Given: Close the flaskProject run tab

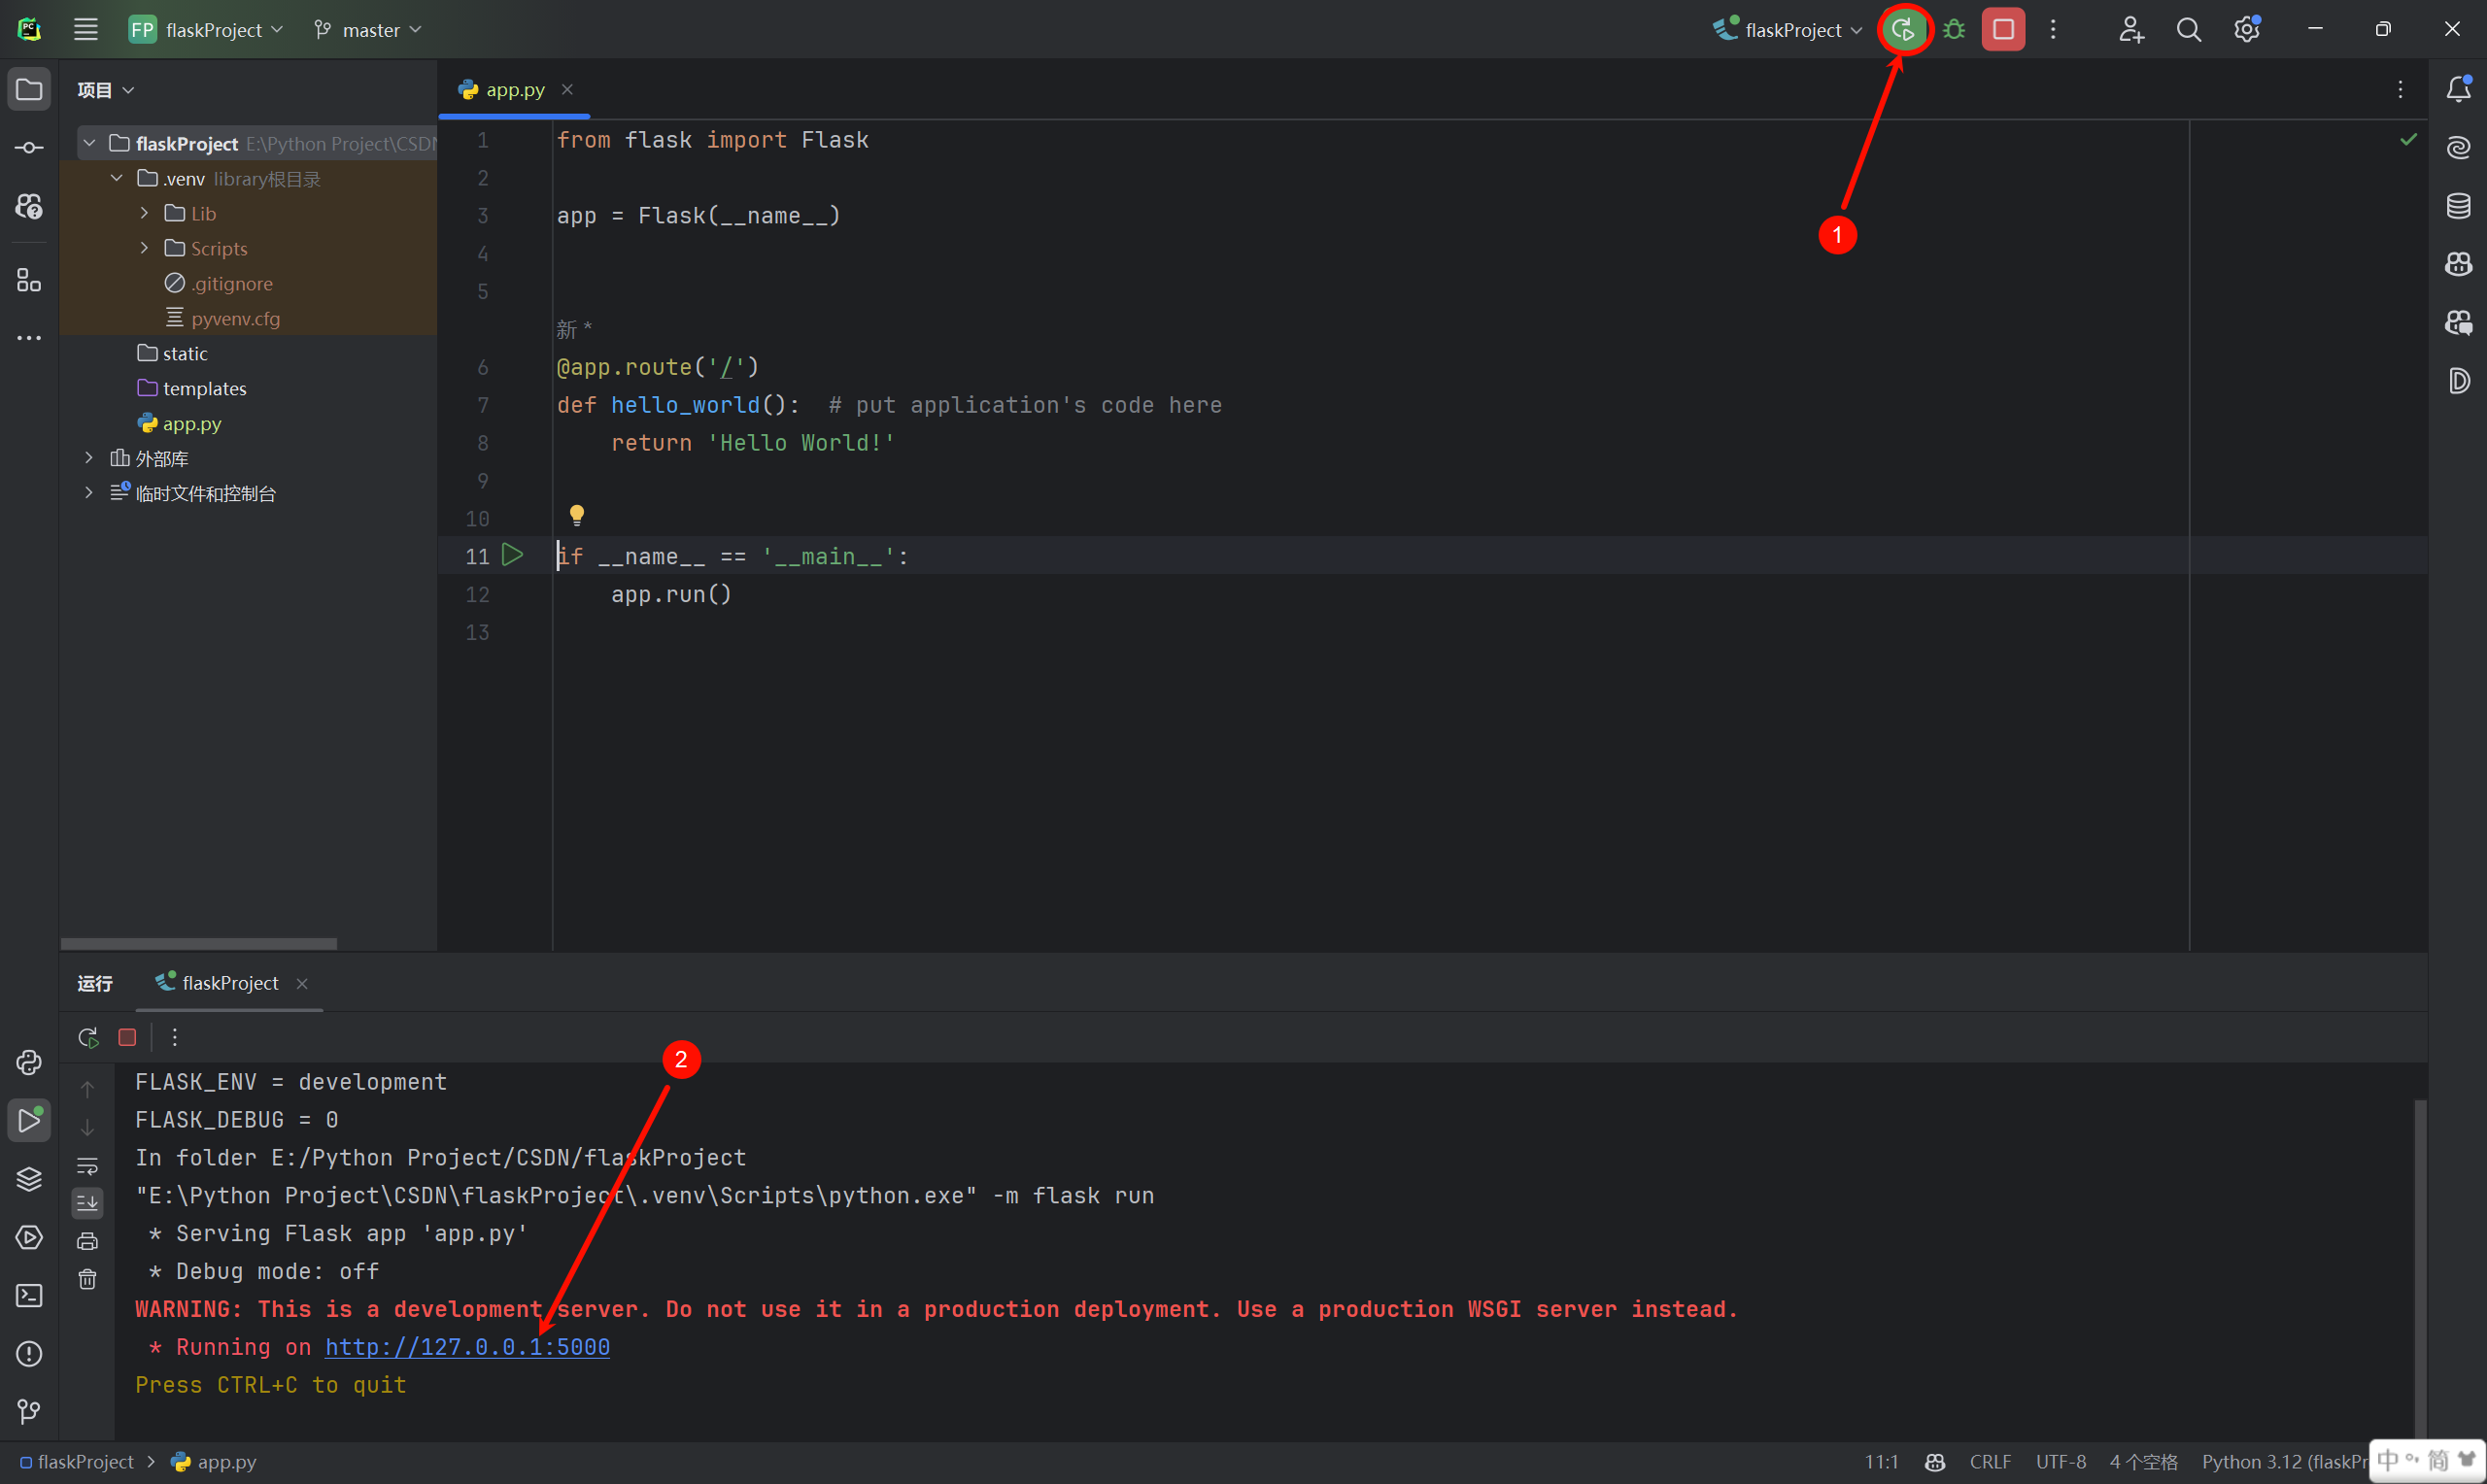Looking at the screenshot, I should [x=302, y=984].
